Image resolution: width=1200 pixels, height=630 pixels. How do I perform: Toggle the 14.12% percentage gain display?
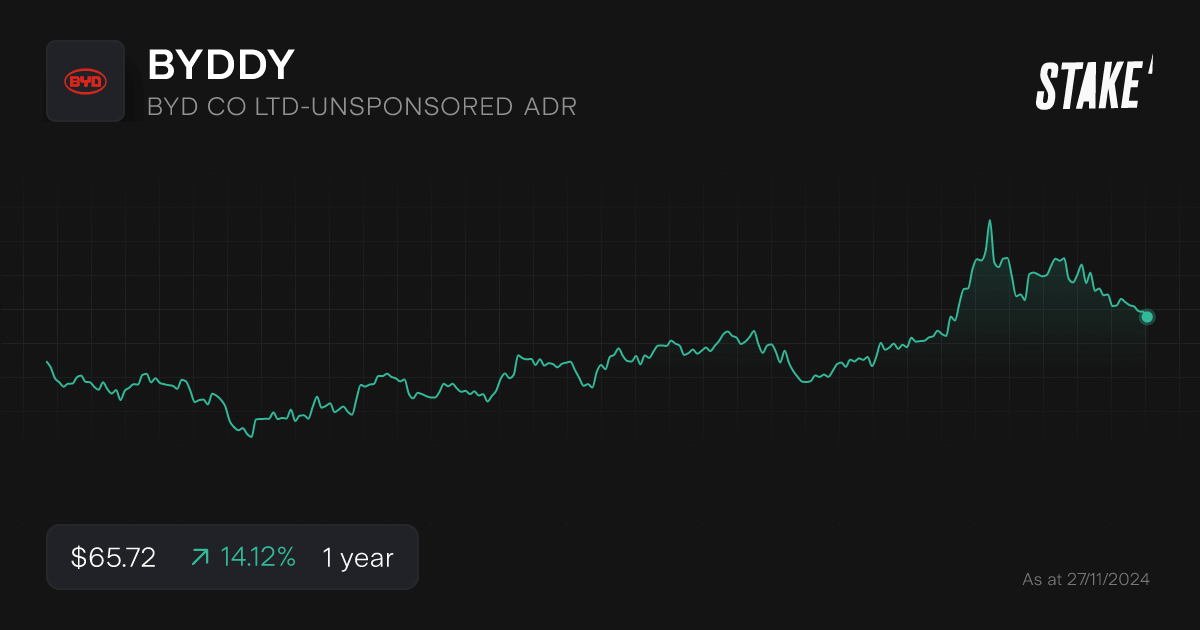click(x=257, y=557)
